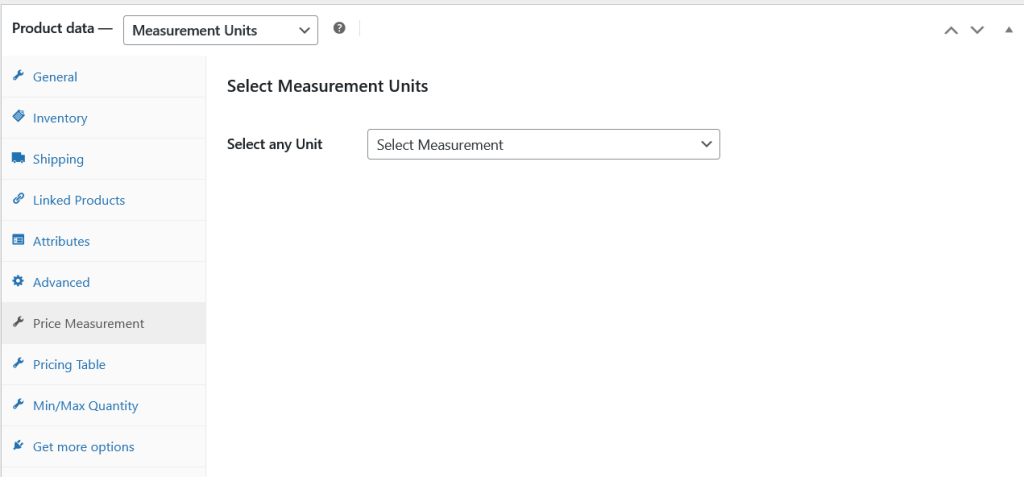Click the truck icon for Shipping

[x=18, y=158]
